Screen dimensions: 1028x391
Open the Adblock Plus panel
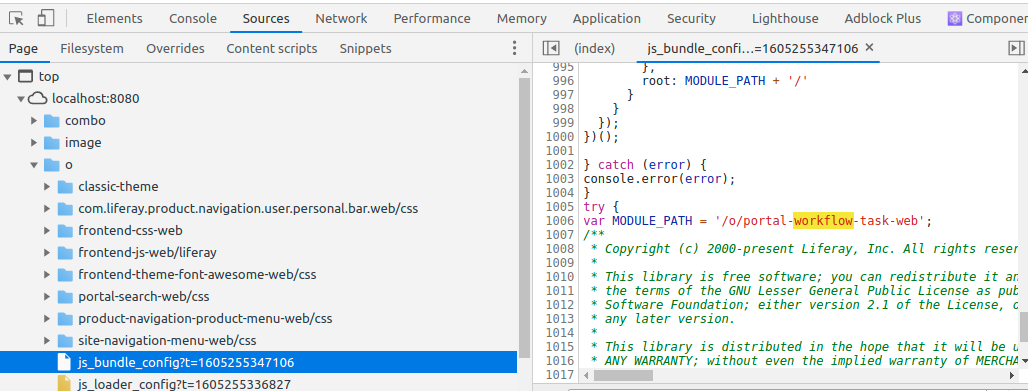[882, 18]
